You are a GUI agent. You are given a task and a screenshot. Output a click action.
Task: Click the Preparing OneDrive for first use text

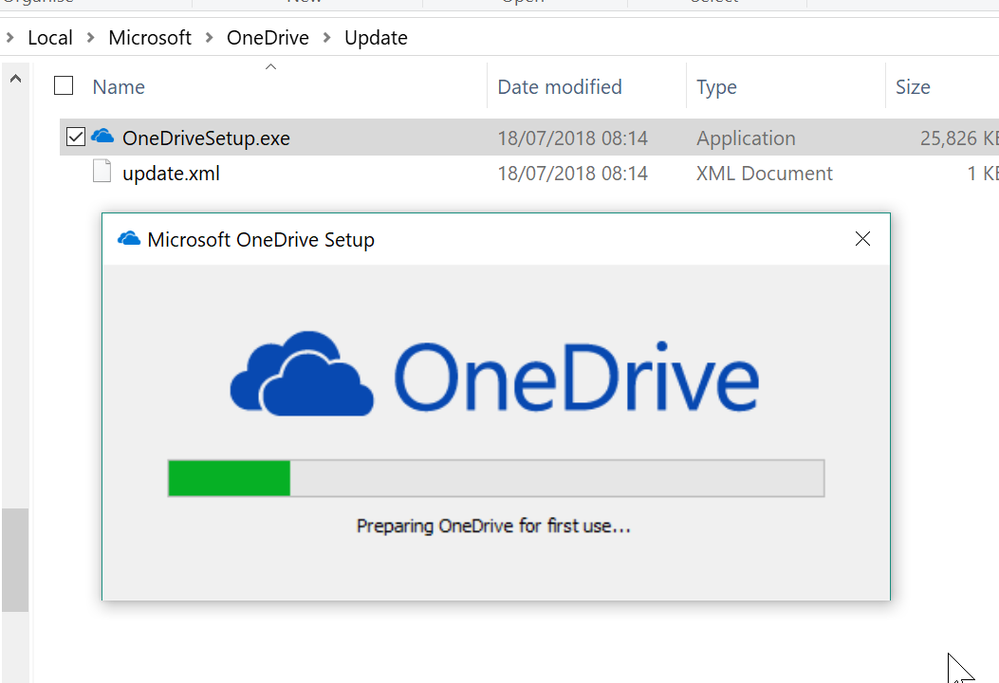493,526
